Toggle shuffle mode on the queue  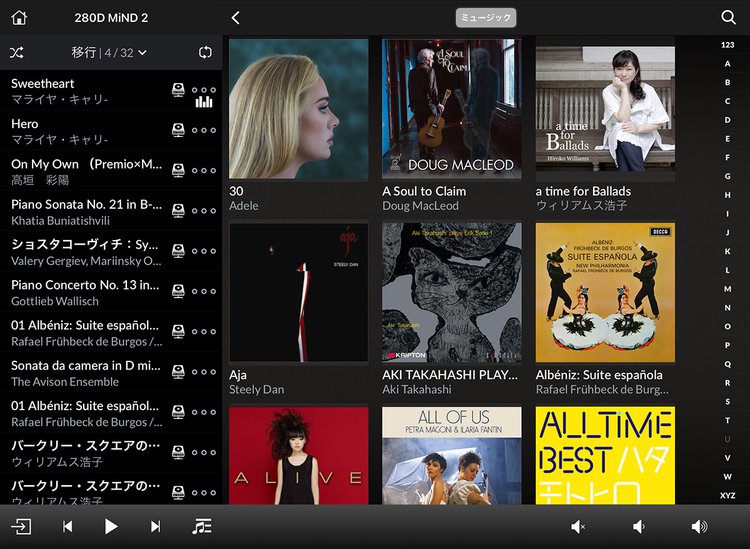pos(17,52)
